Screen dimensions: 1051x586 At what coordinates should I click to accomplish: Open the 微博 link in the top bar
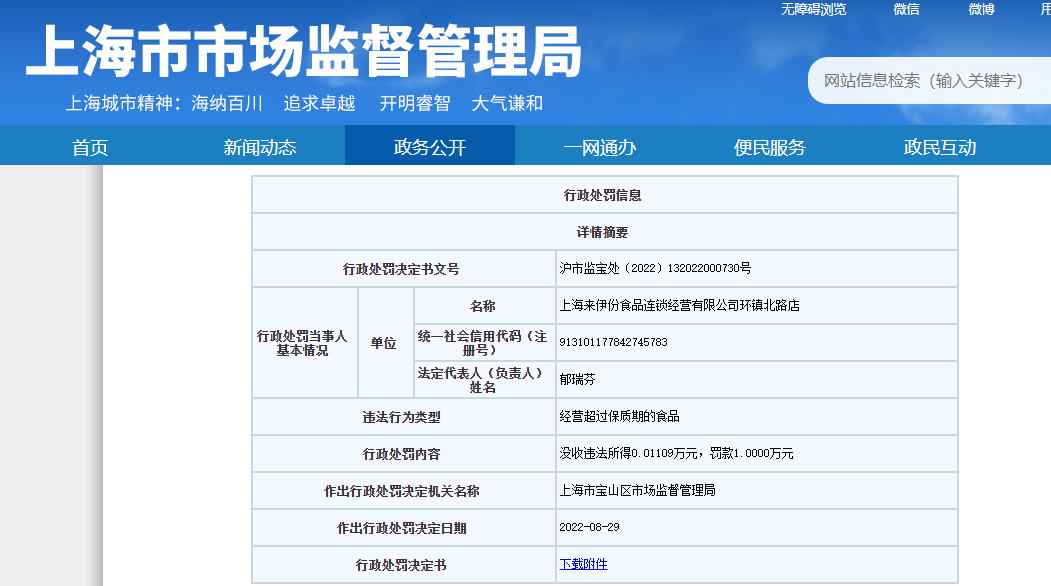click(981, 10)
